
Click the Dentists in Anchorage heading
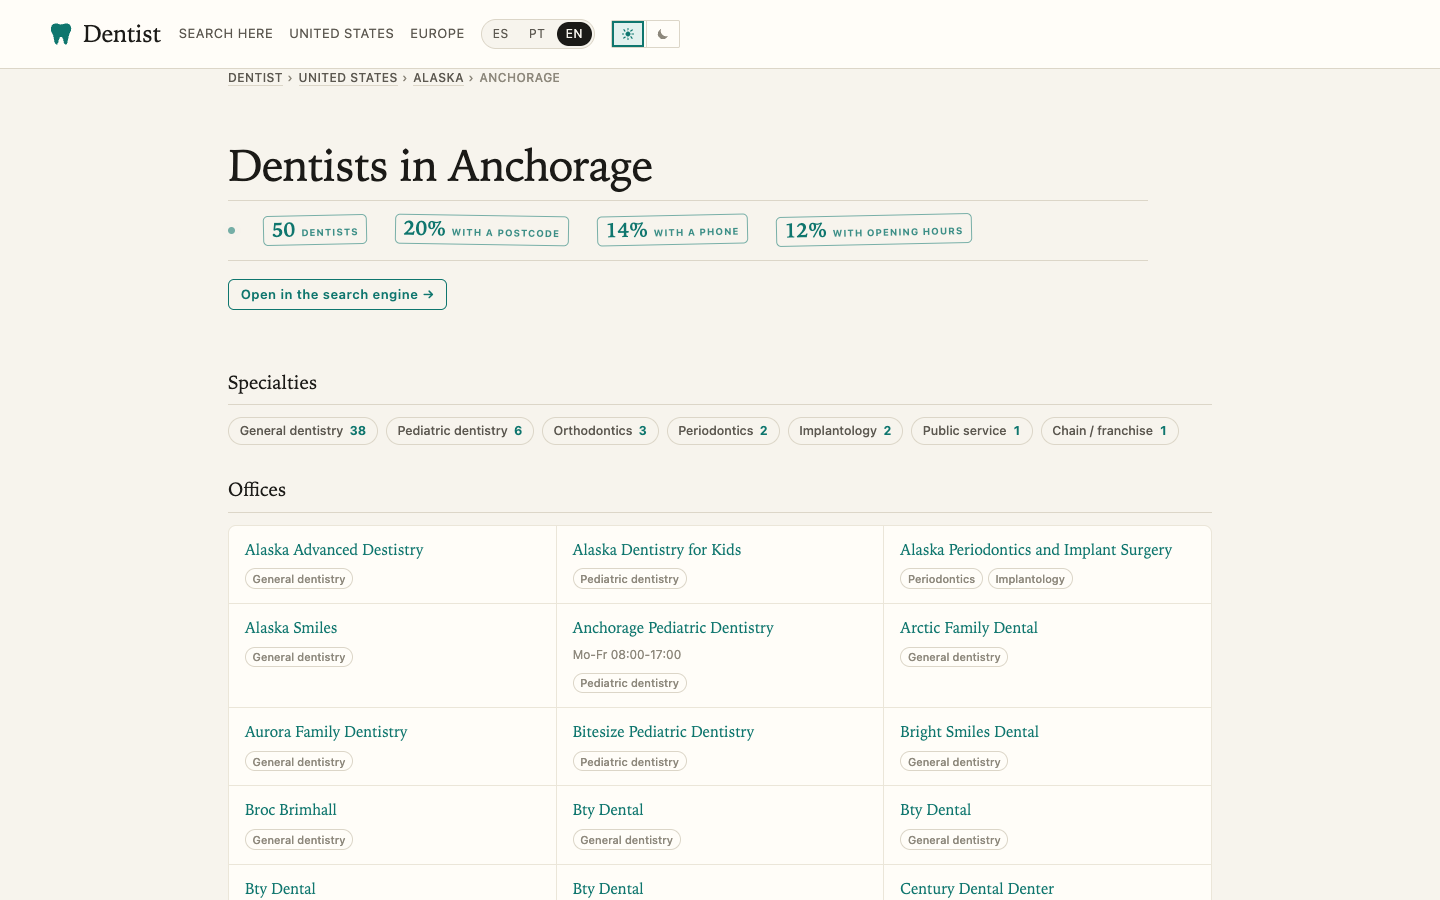click(x=440, y=166)
